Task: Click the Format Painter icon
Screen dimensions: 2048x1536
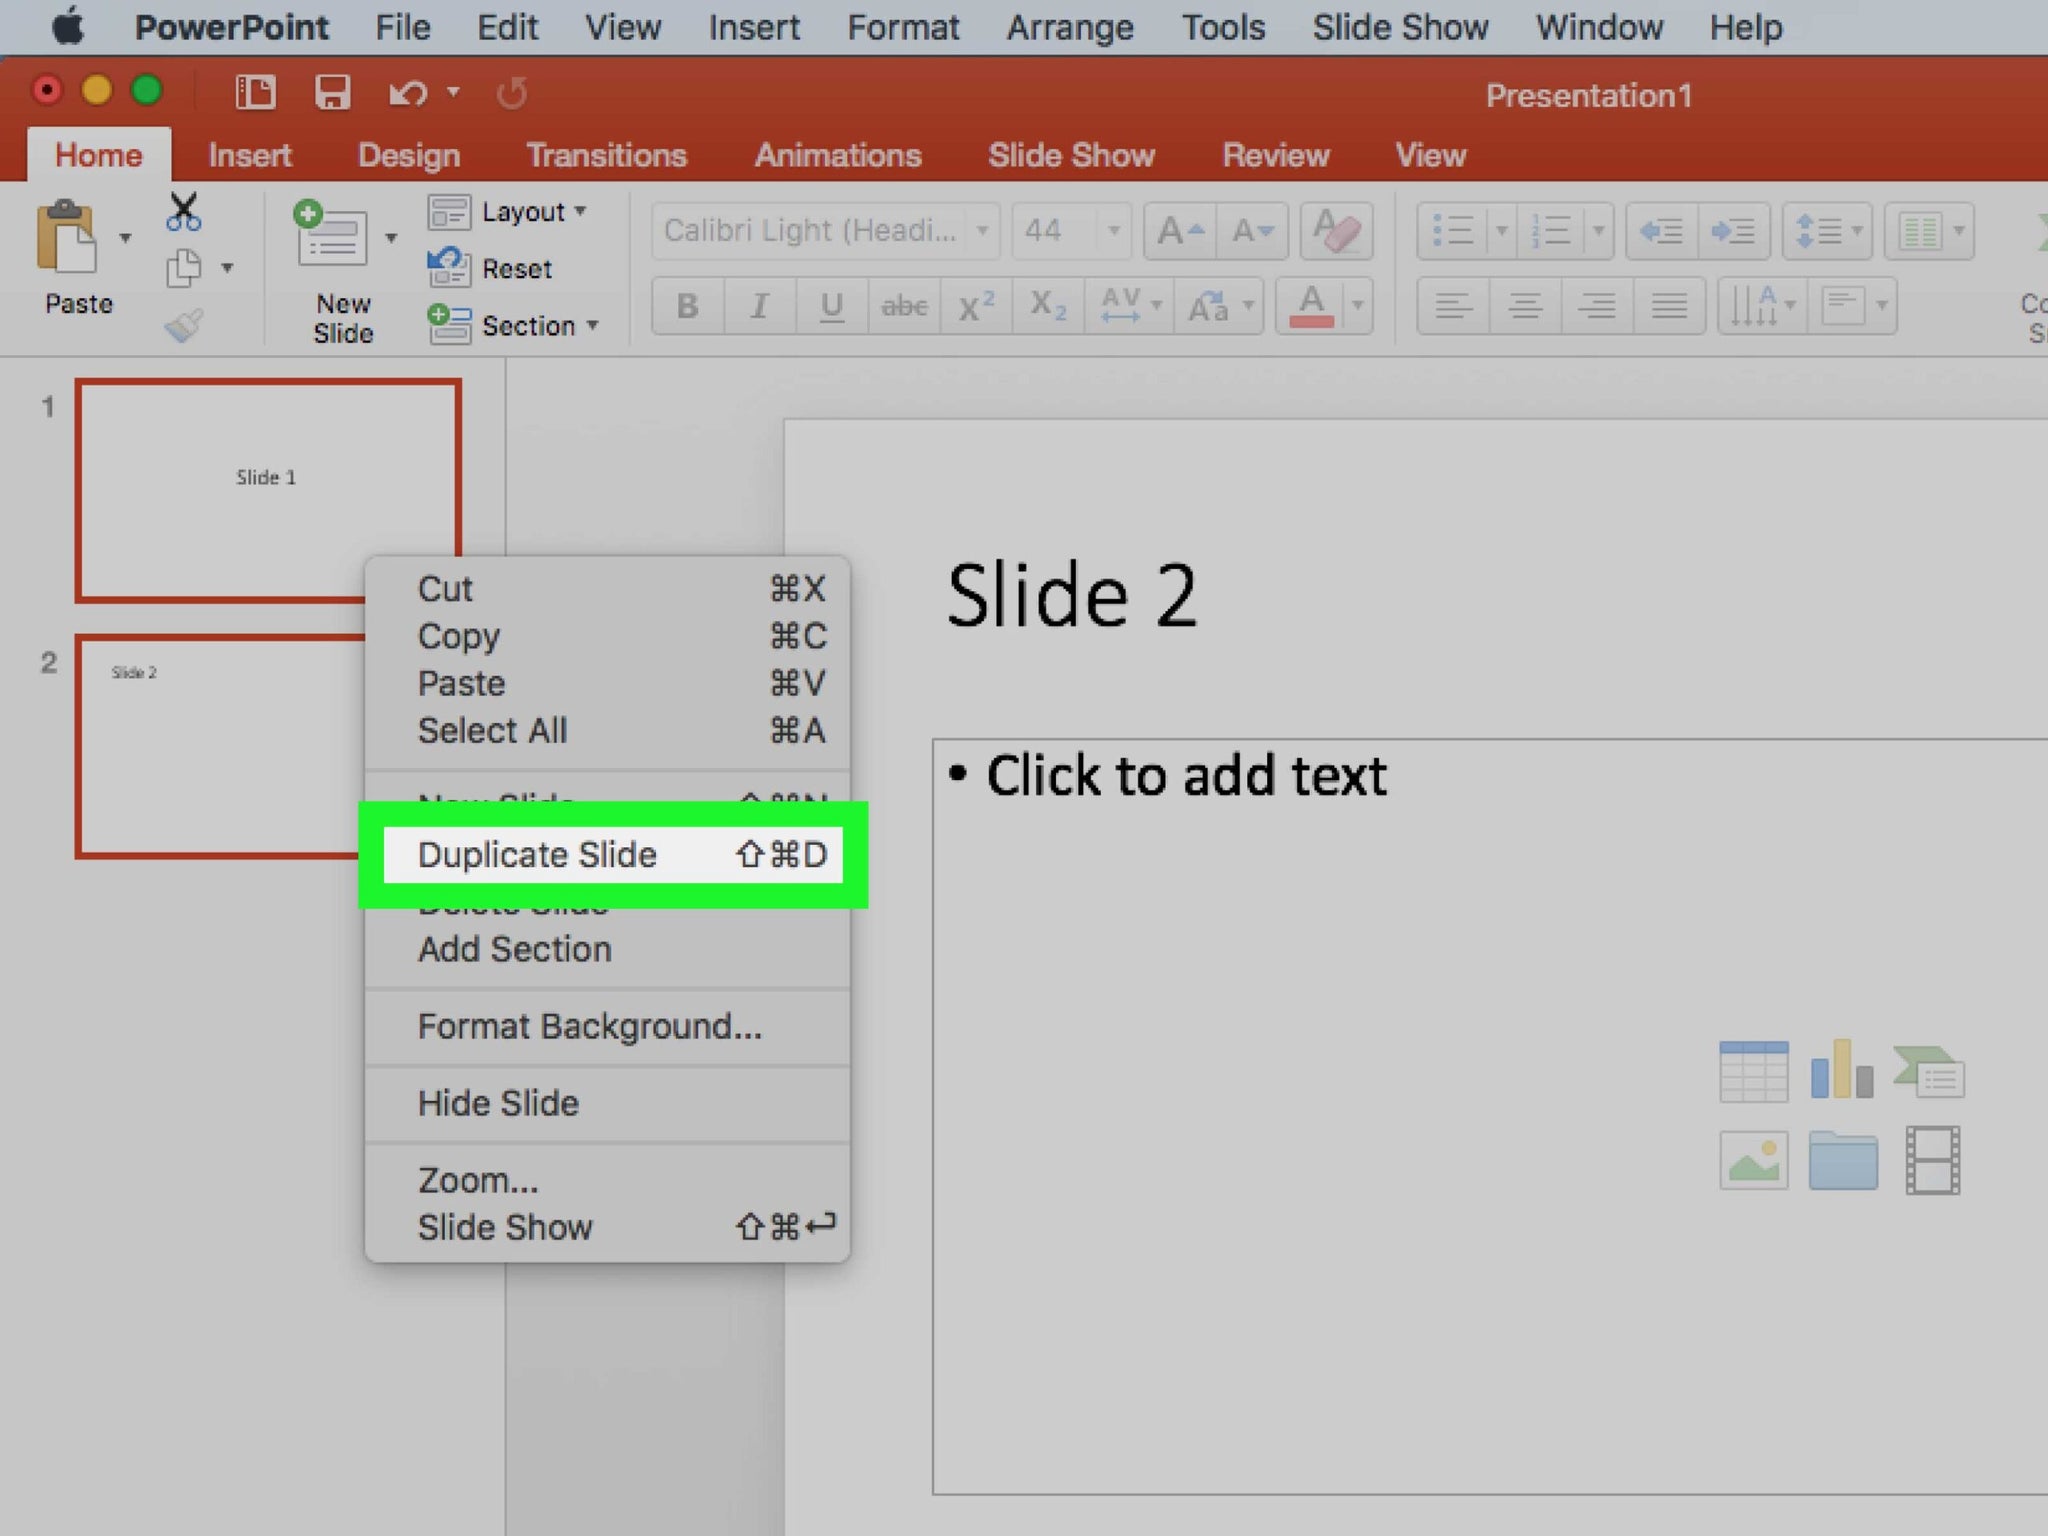Action: (184, 325)
